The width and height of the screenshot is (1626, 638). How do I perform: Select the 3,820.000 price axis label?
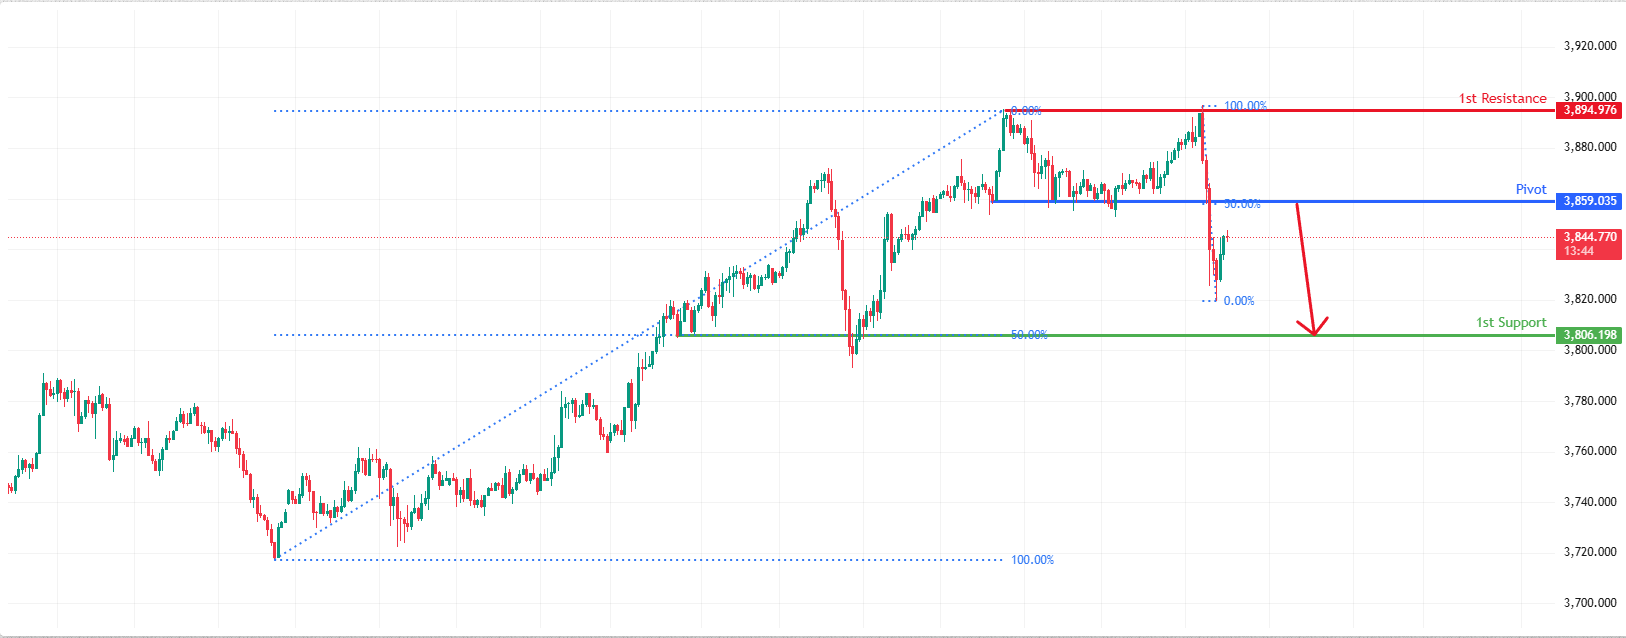[x=1589, y=299]
